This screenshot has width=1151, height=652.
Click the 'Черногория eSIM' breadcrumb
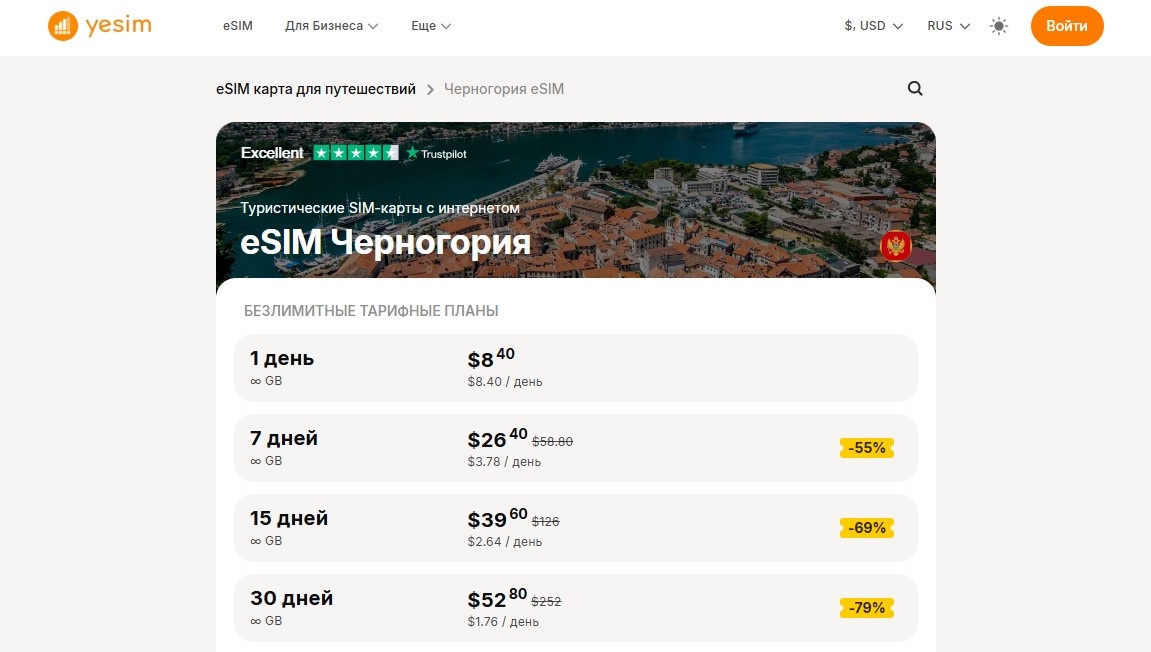[x=505, y=89]
